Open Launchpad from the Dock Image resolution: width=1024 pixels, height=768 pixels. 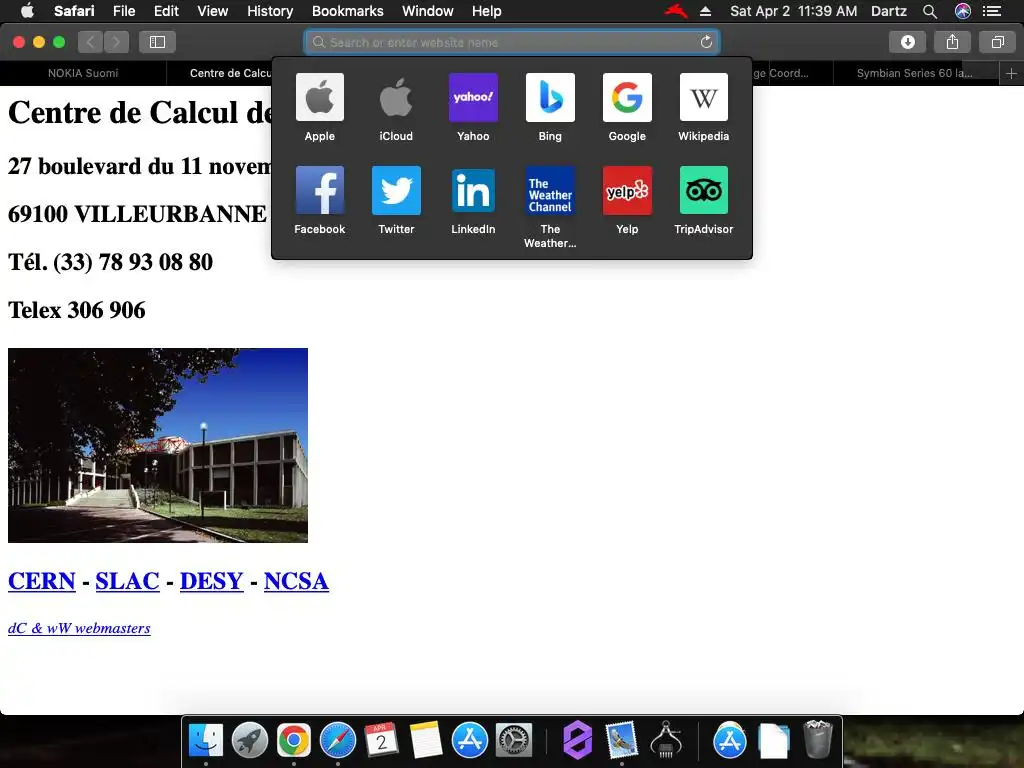pyautogui.click(x=249, y=741)
